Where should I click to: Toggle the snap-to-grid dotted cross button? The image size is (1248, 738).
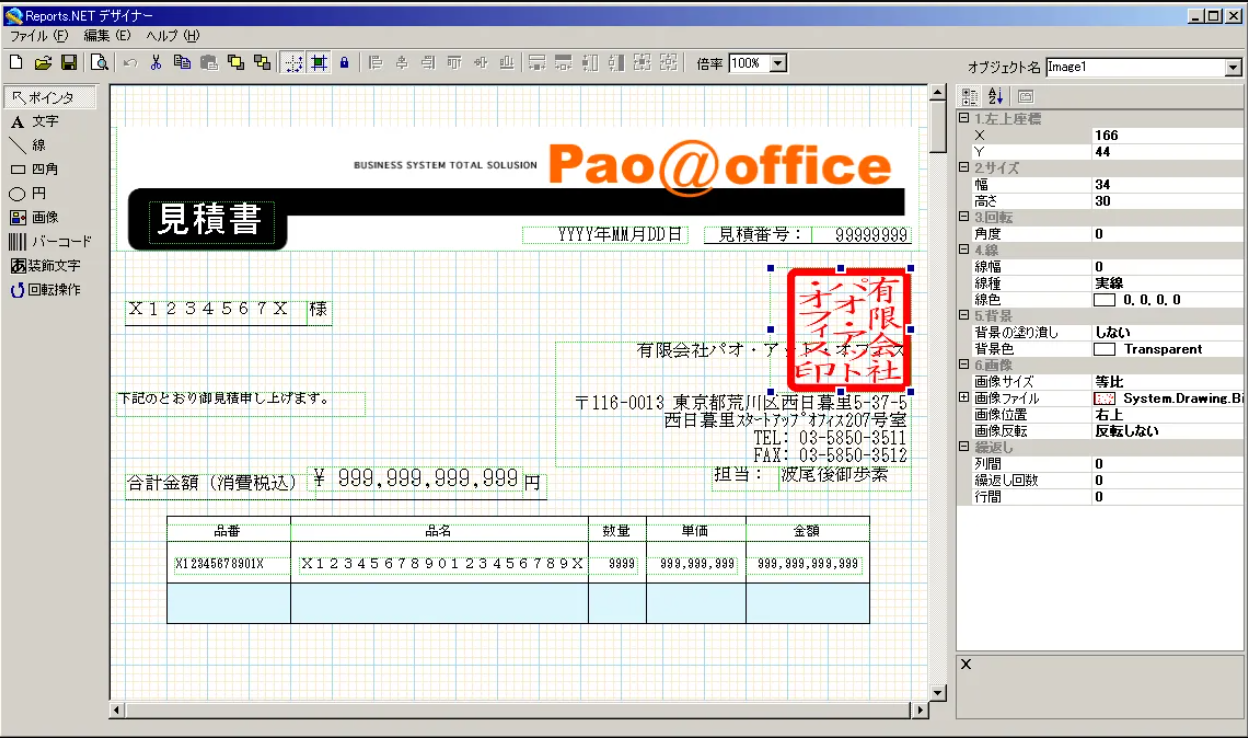[294, 63]
